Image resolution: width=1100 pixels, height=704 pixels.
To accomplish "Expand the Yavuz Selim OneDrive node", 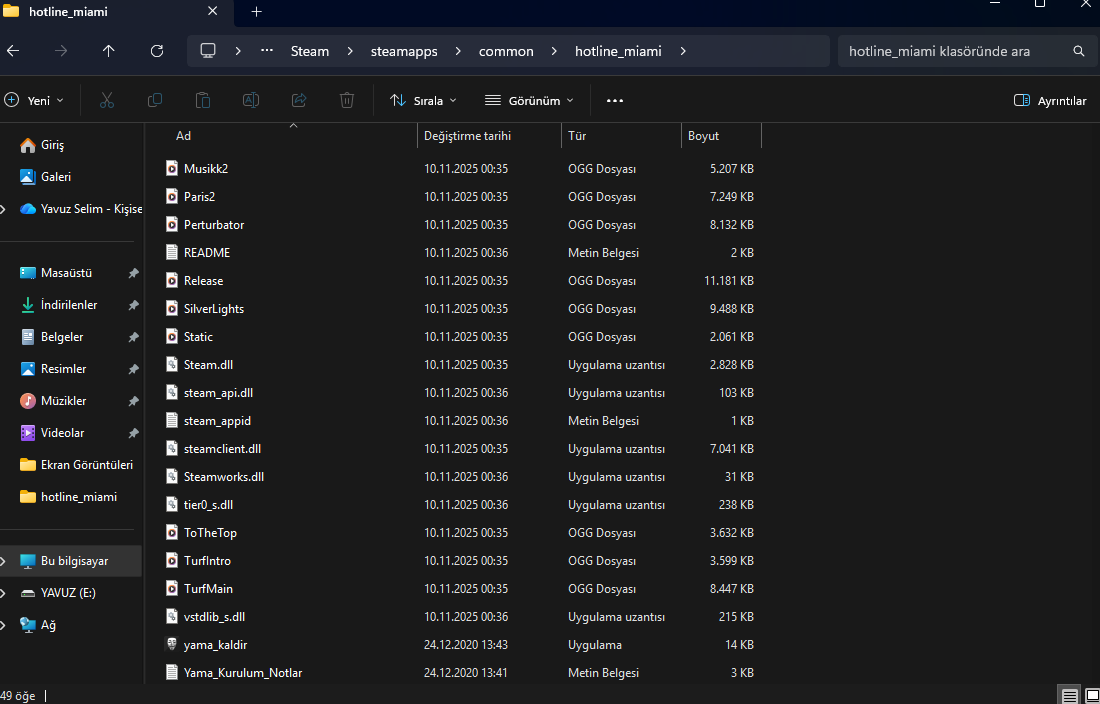I will (x=4, y=209).
